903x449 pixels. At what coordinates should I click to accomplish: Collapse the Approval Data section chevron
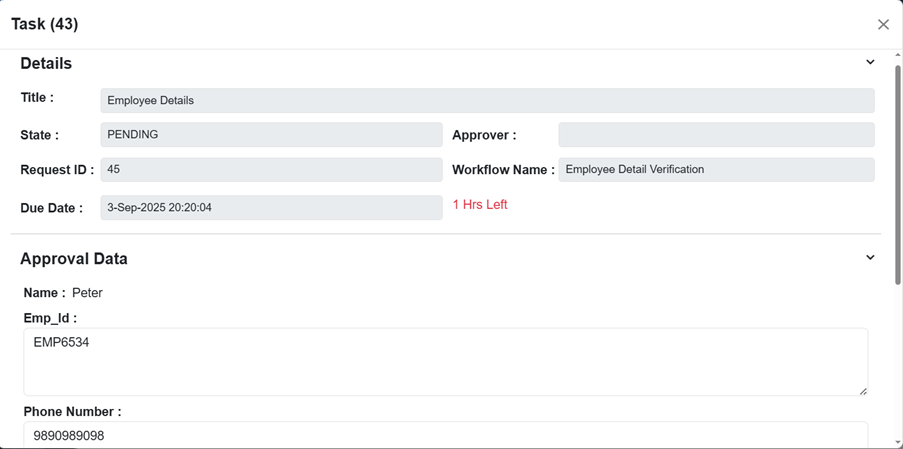(x=870, y=257)
